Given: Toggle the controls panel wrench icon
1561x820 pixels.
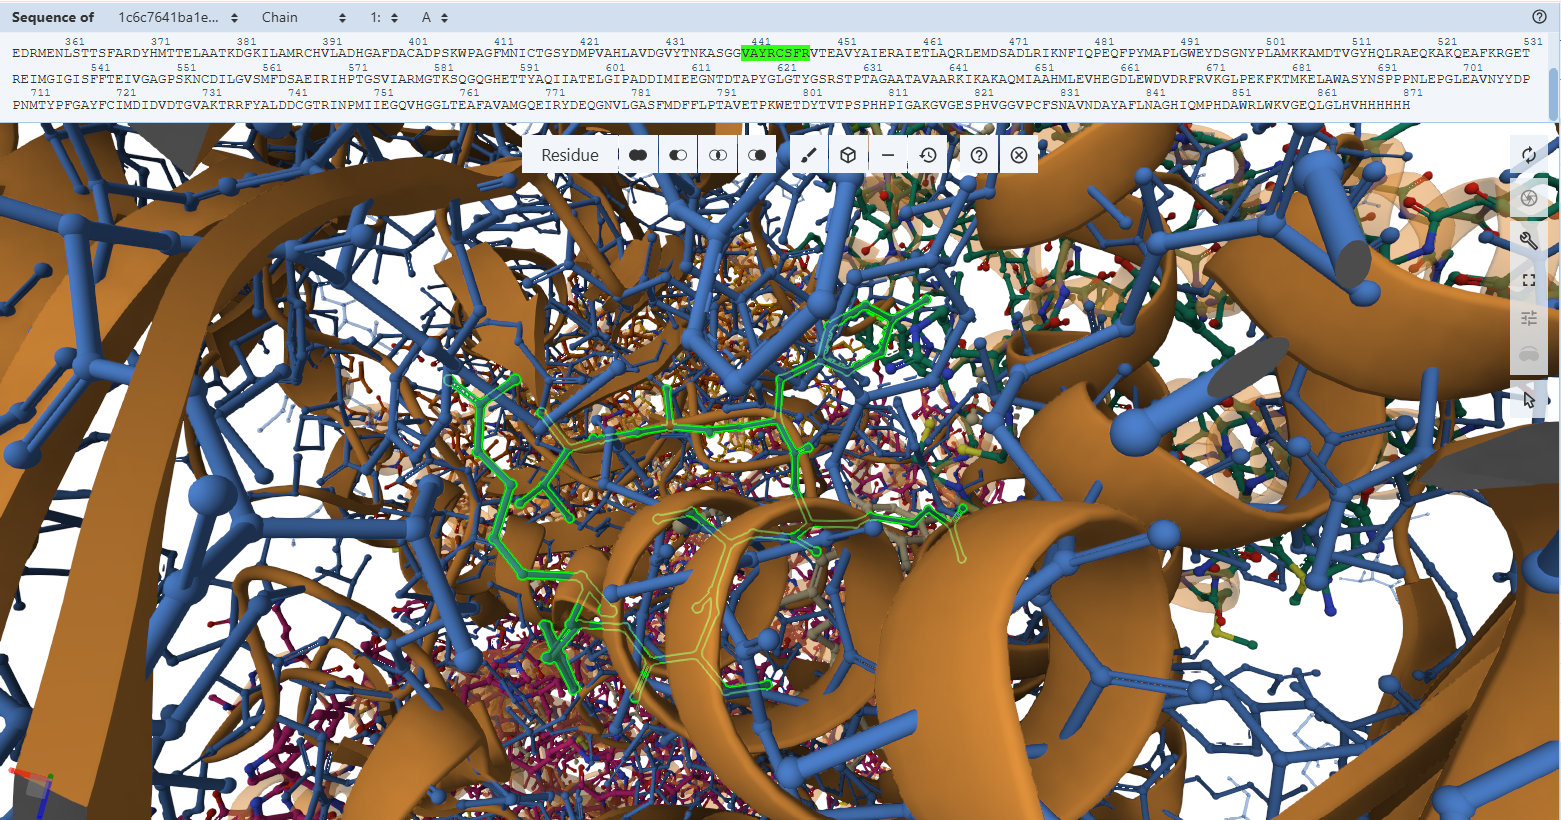Looking at the screenshot, I should pos(1529,240).
